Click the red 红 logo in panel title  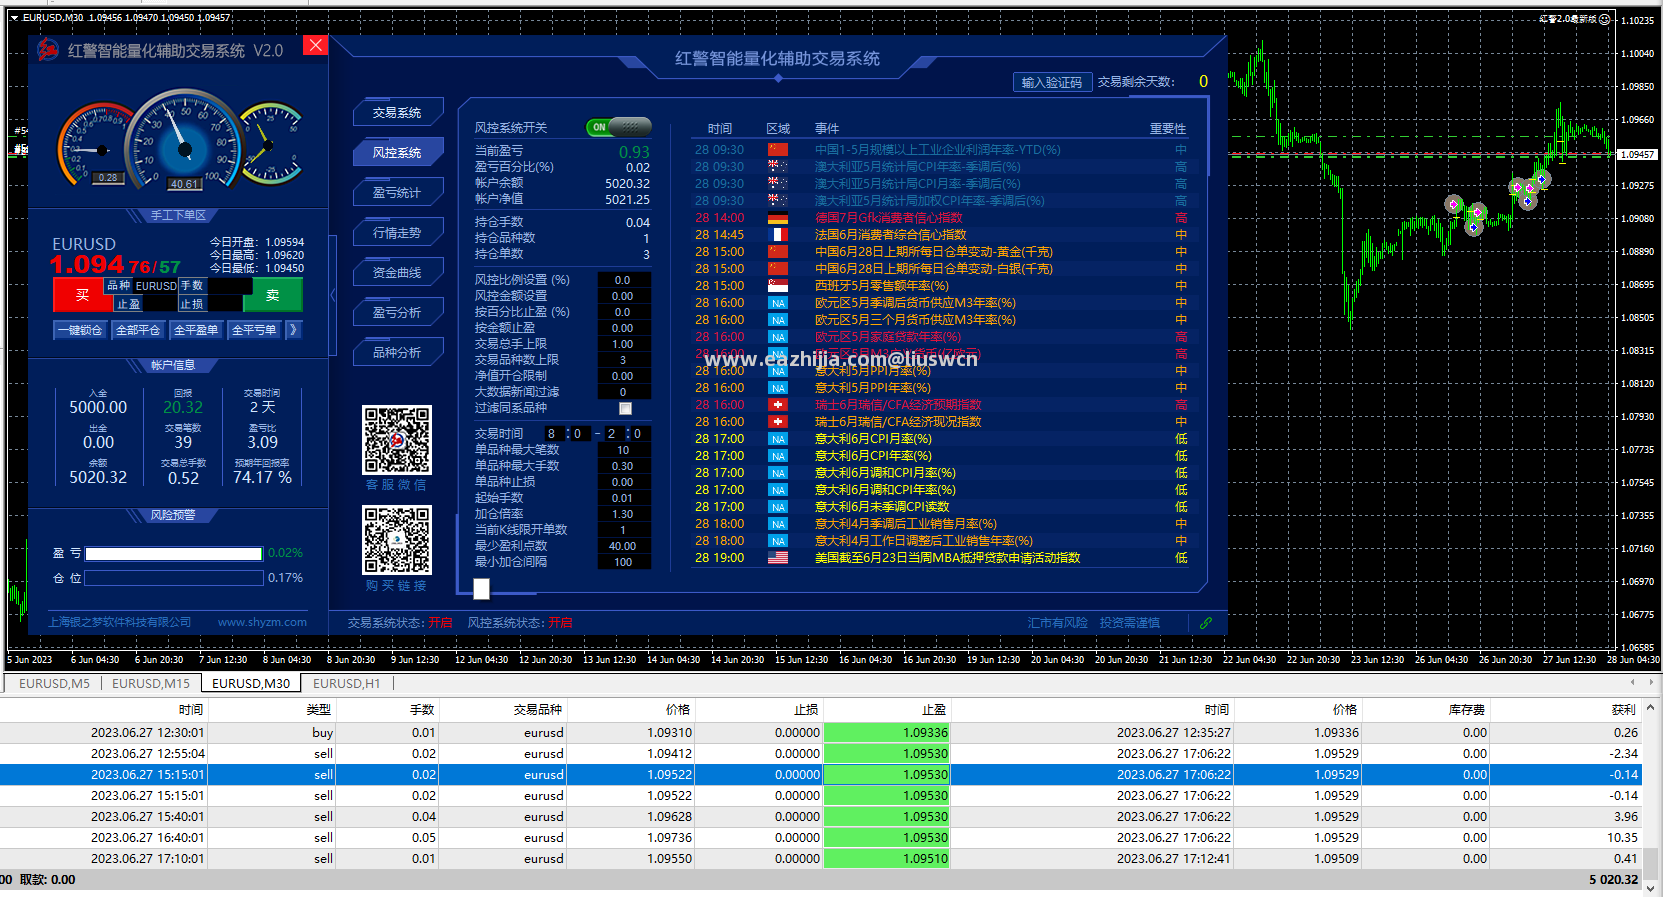click(x=48, y=49)
